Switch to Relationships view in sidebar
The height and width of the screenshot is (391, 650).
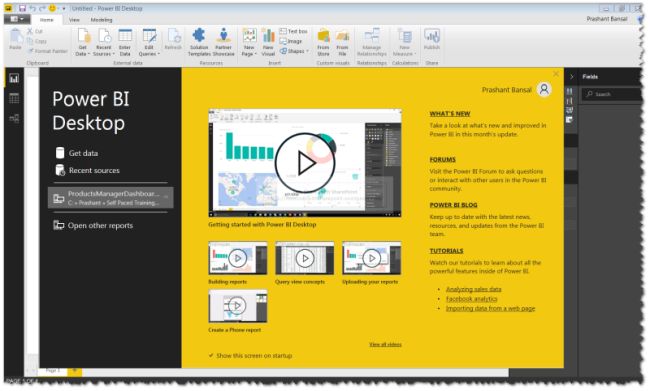14,119
